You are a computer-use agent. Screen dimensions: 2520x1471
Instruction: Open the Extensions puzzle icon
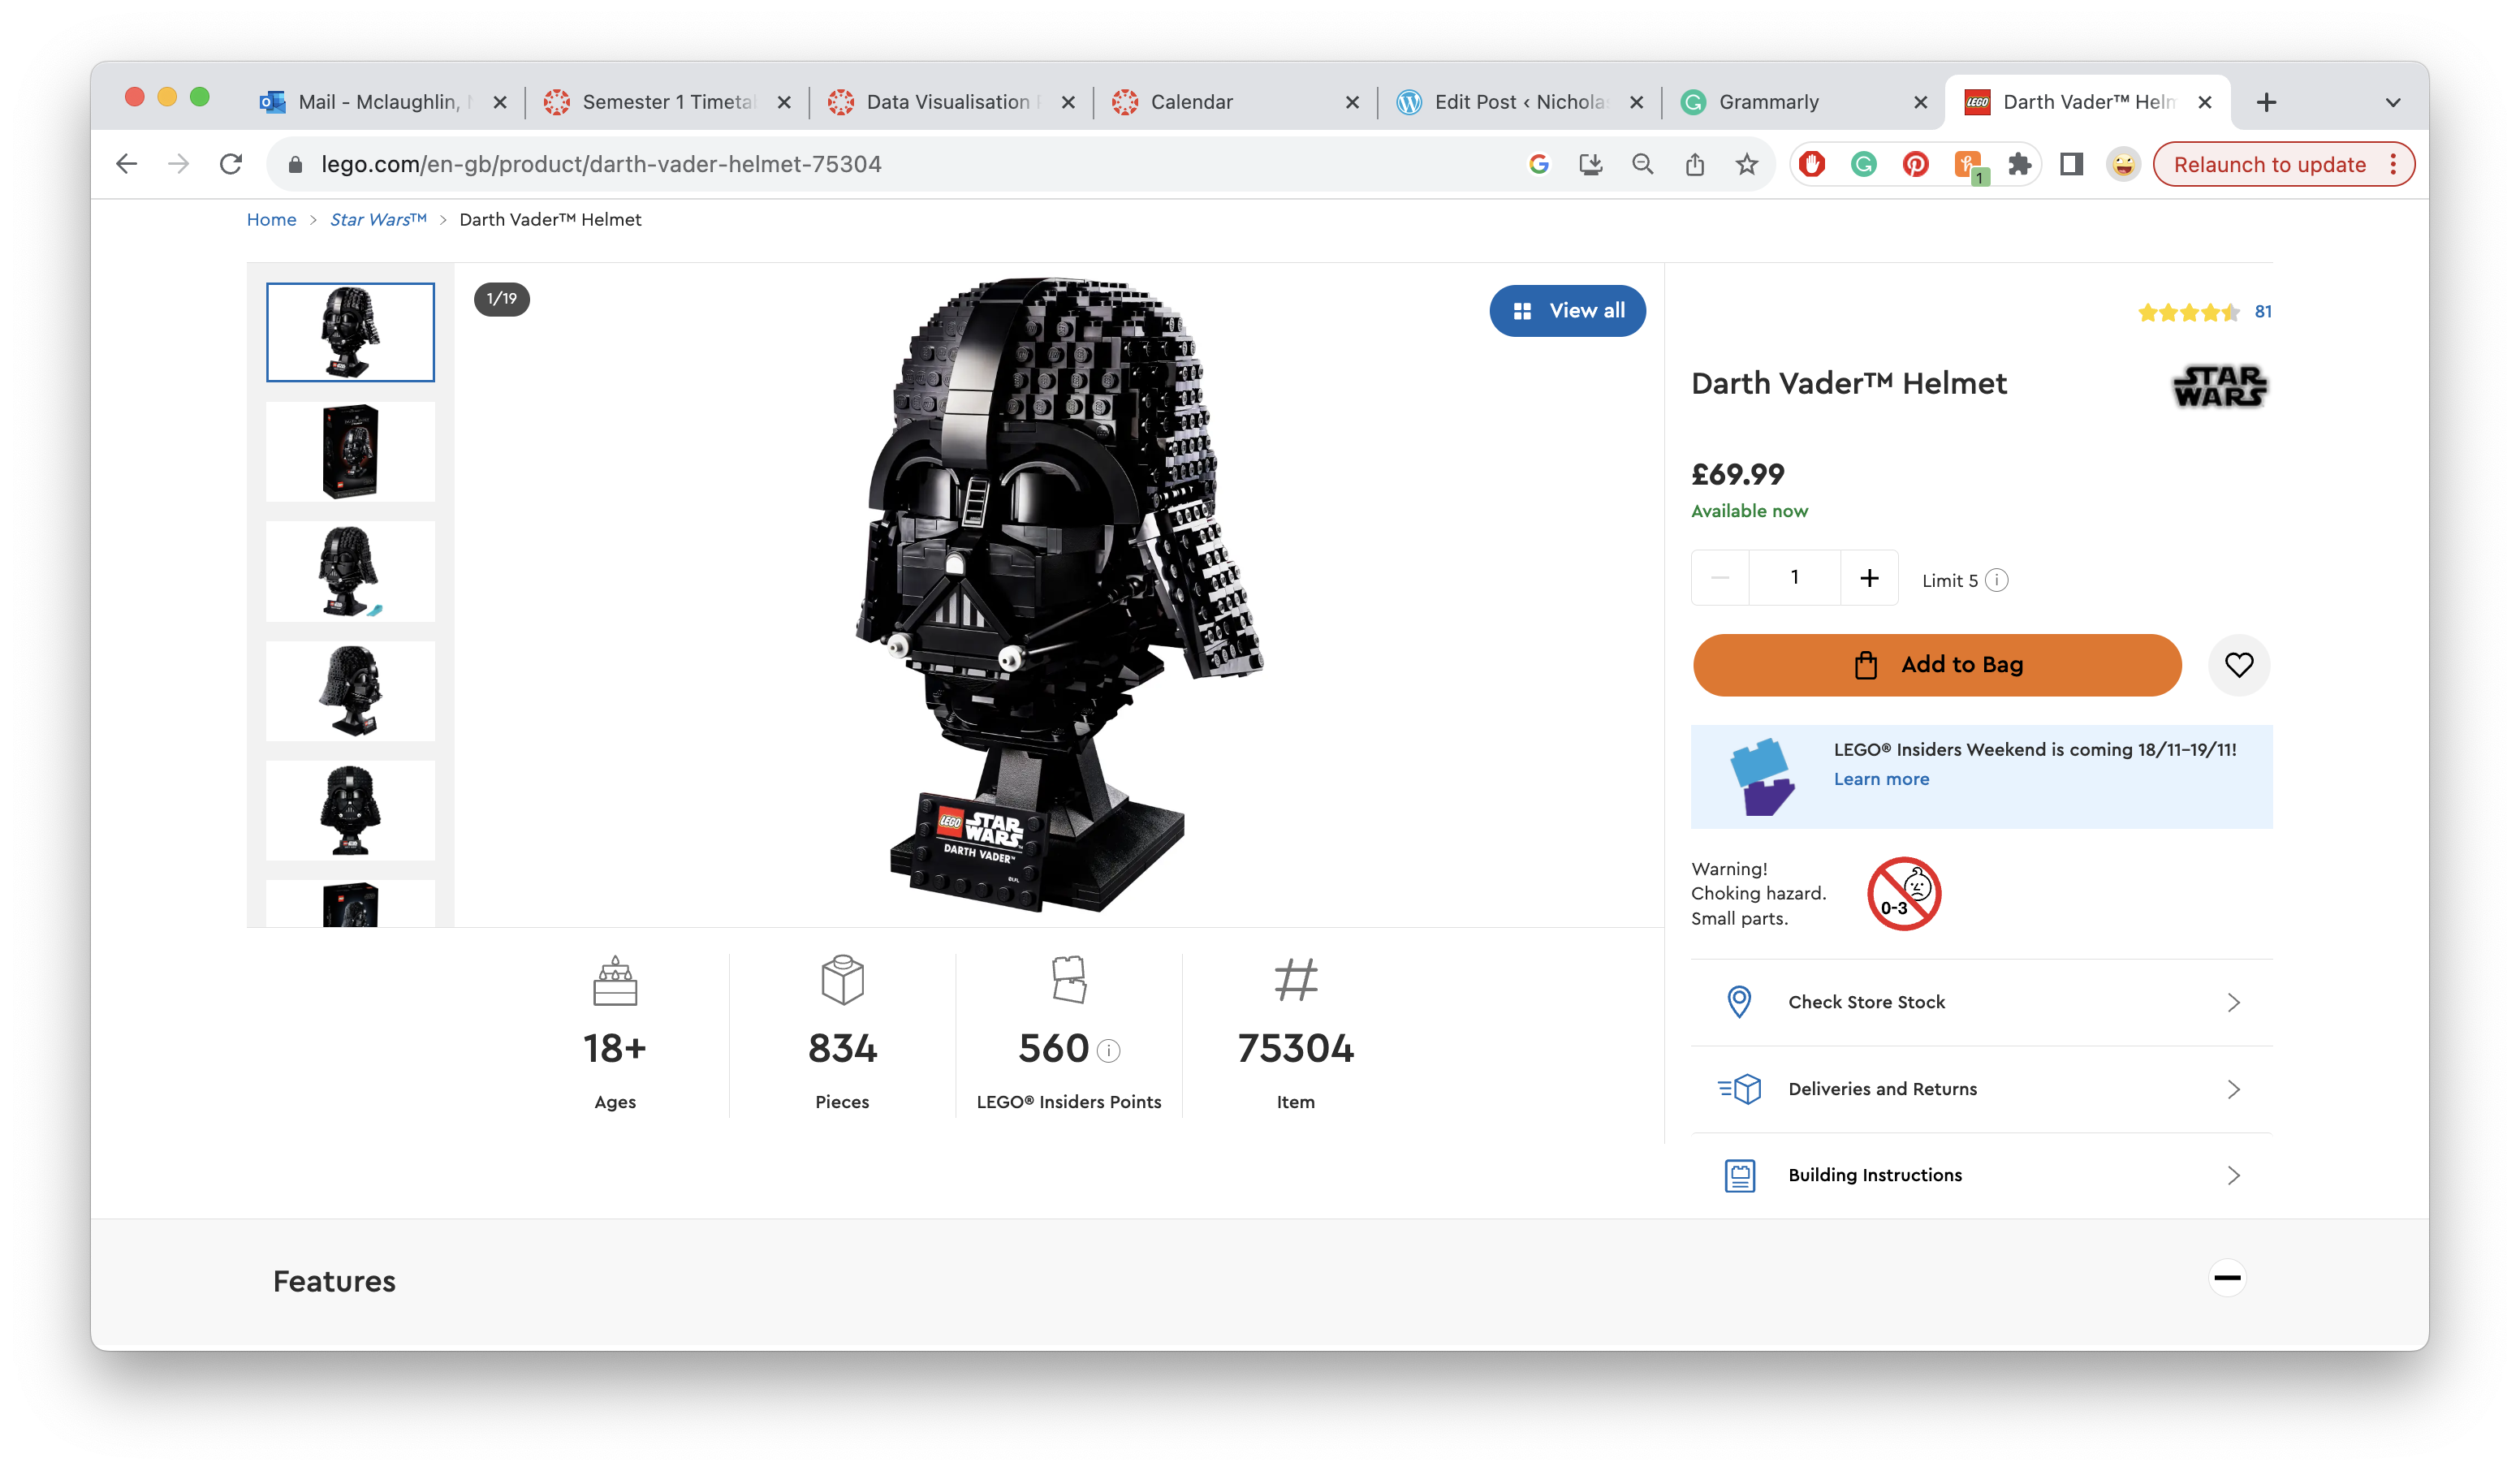point(2019,164)
